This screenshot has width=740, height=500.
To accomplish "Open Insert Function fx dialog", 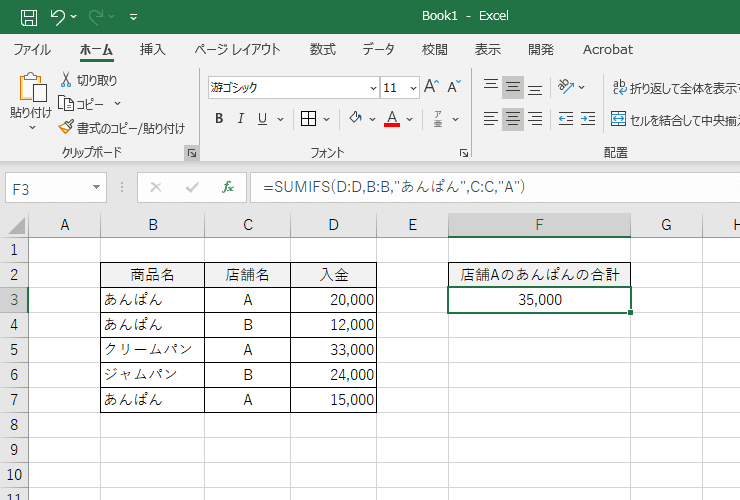I will [228, 188].
